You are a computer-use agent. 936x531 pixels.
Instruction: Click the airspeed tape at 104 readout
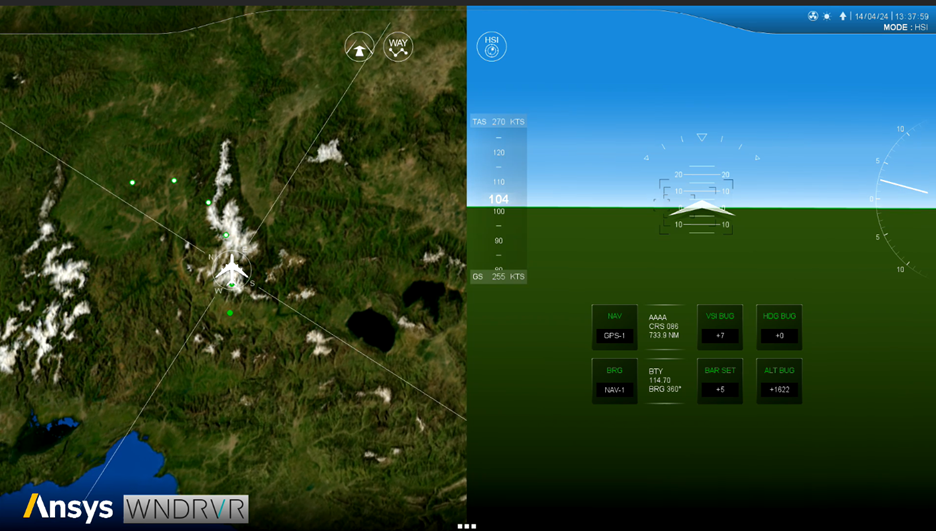click(498, 199)
